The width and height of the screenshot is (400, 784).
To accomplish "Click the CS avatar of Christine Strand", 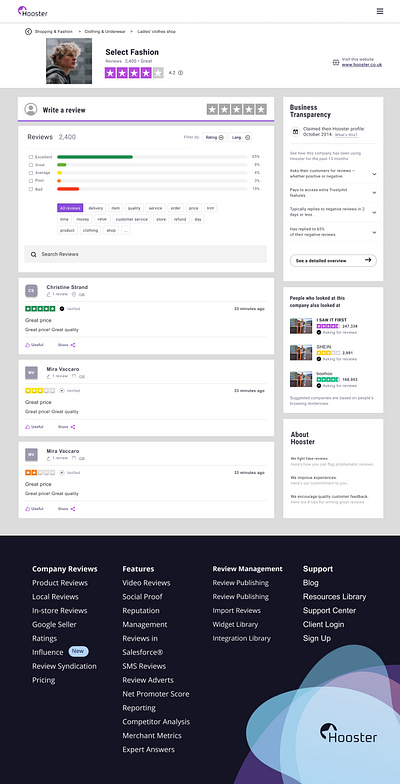I will tap(32, 290).
